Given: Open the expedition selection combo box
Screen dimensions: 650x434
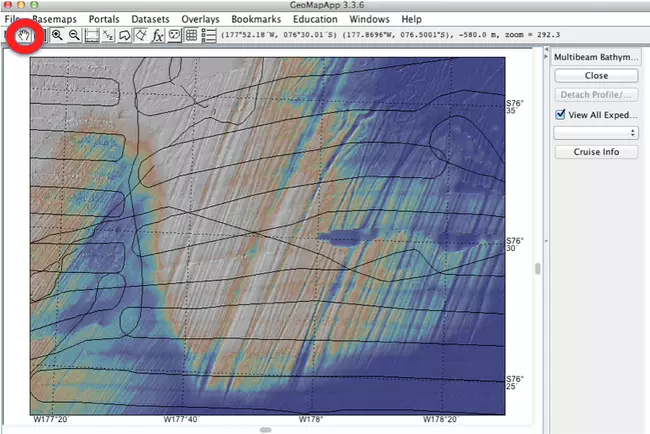Looking at the screenshot, I should point(596,132).
